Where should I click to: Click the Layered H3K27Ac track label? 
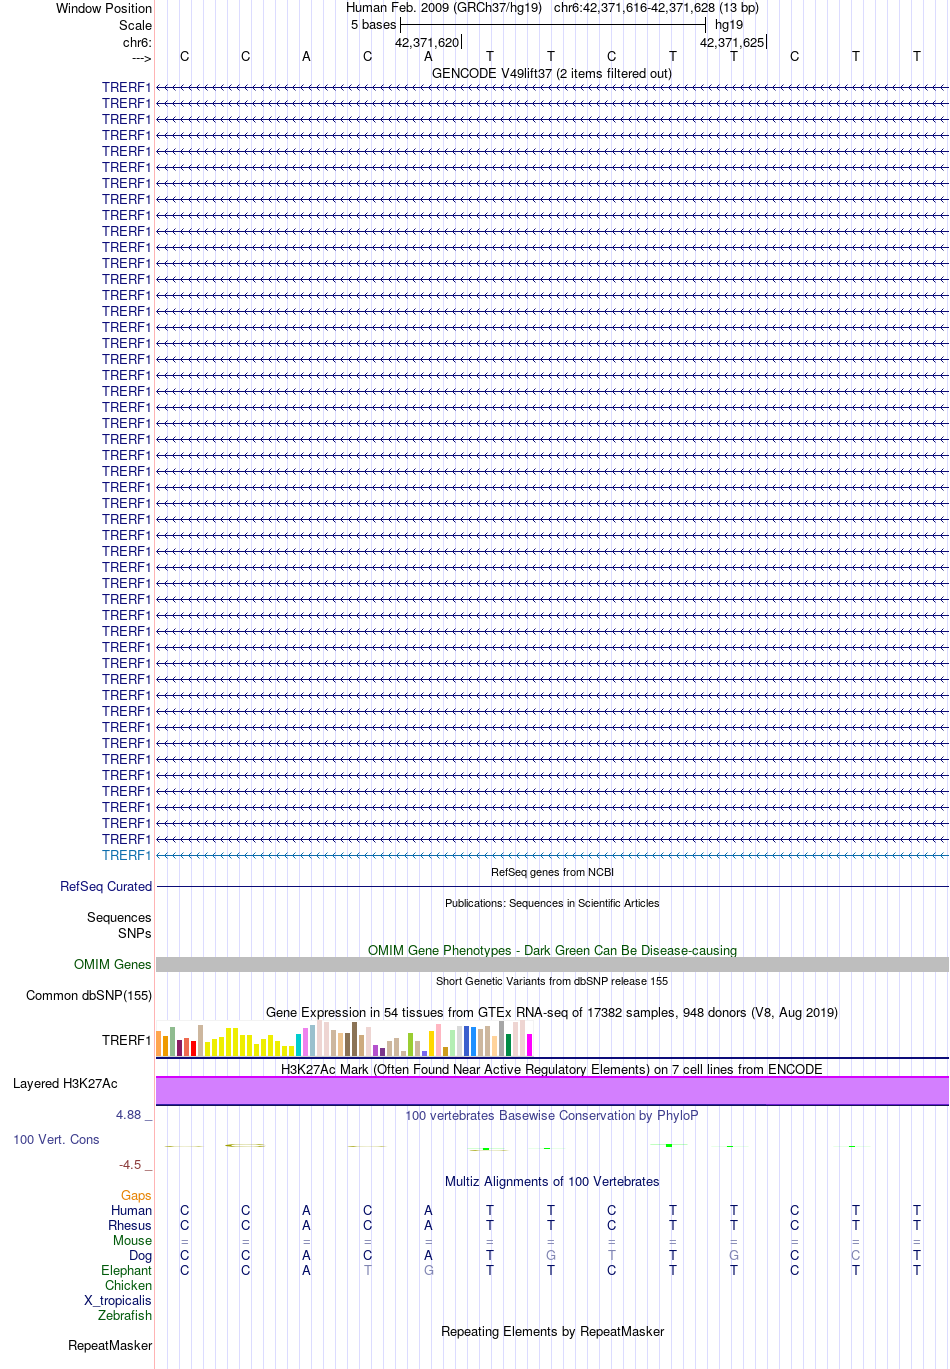[x=65, y=1083]
